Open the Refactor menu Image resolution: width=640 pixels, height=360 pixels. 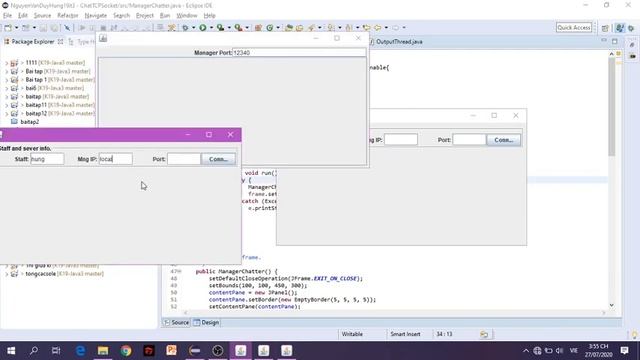[67, 16]
